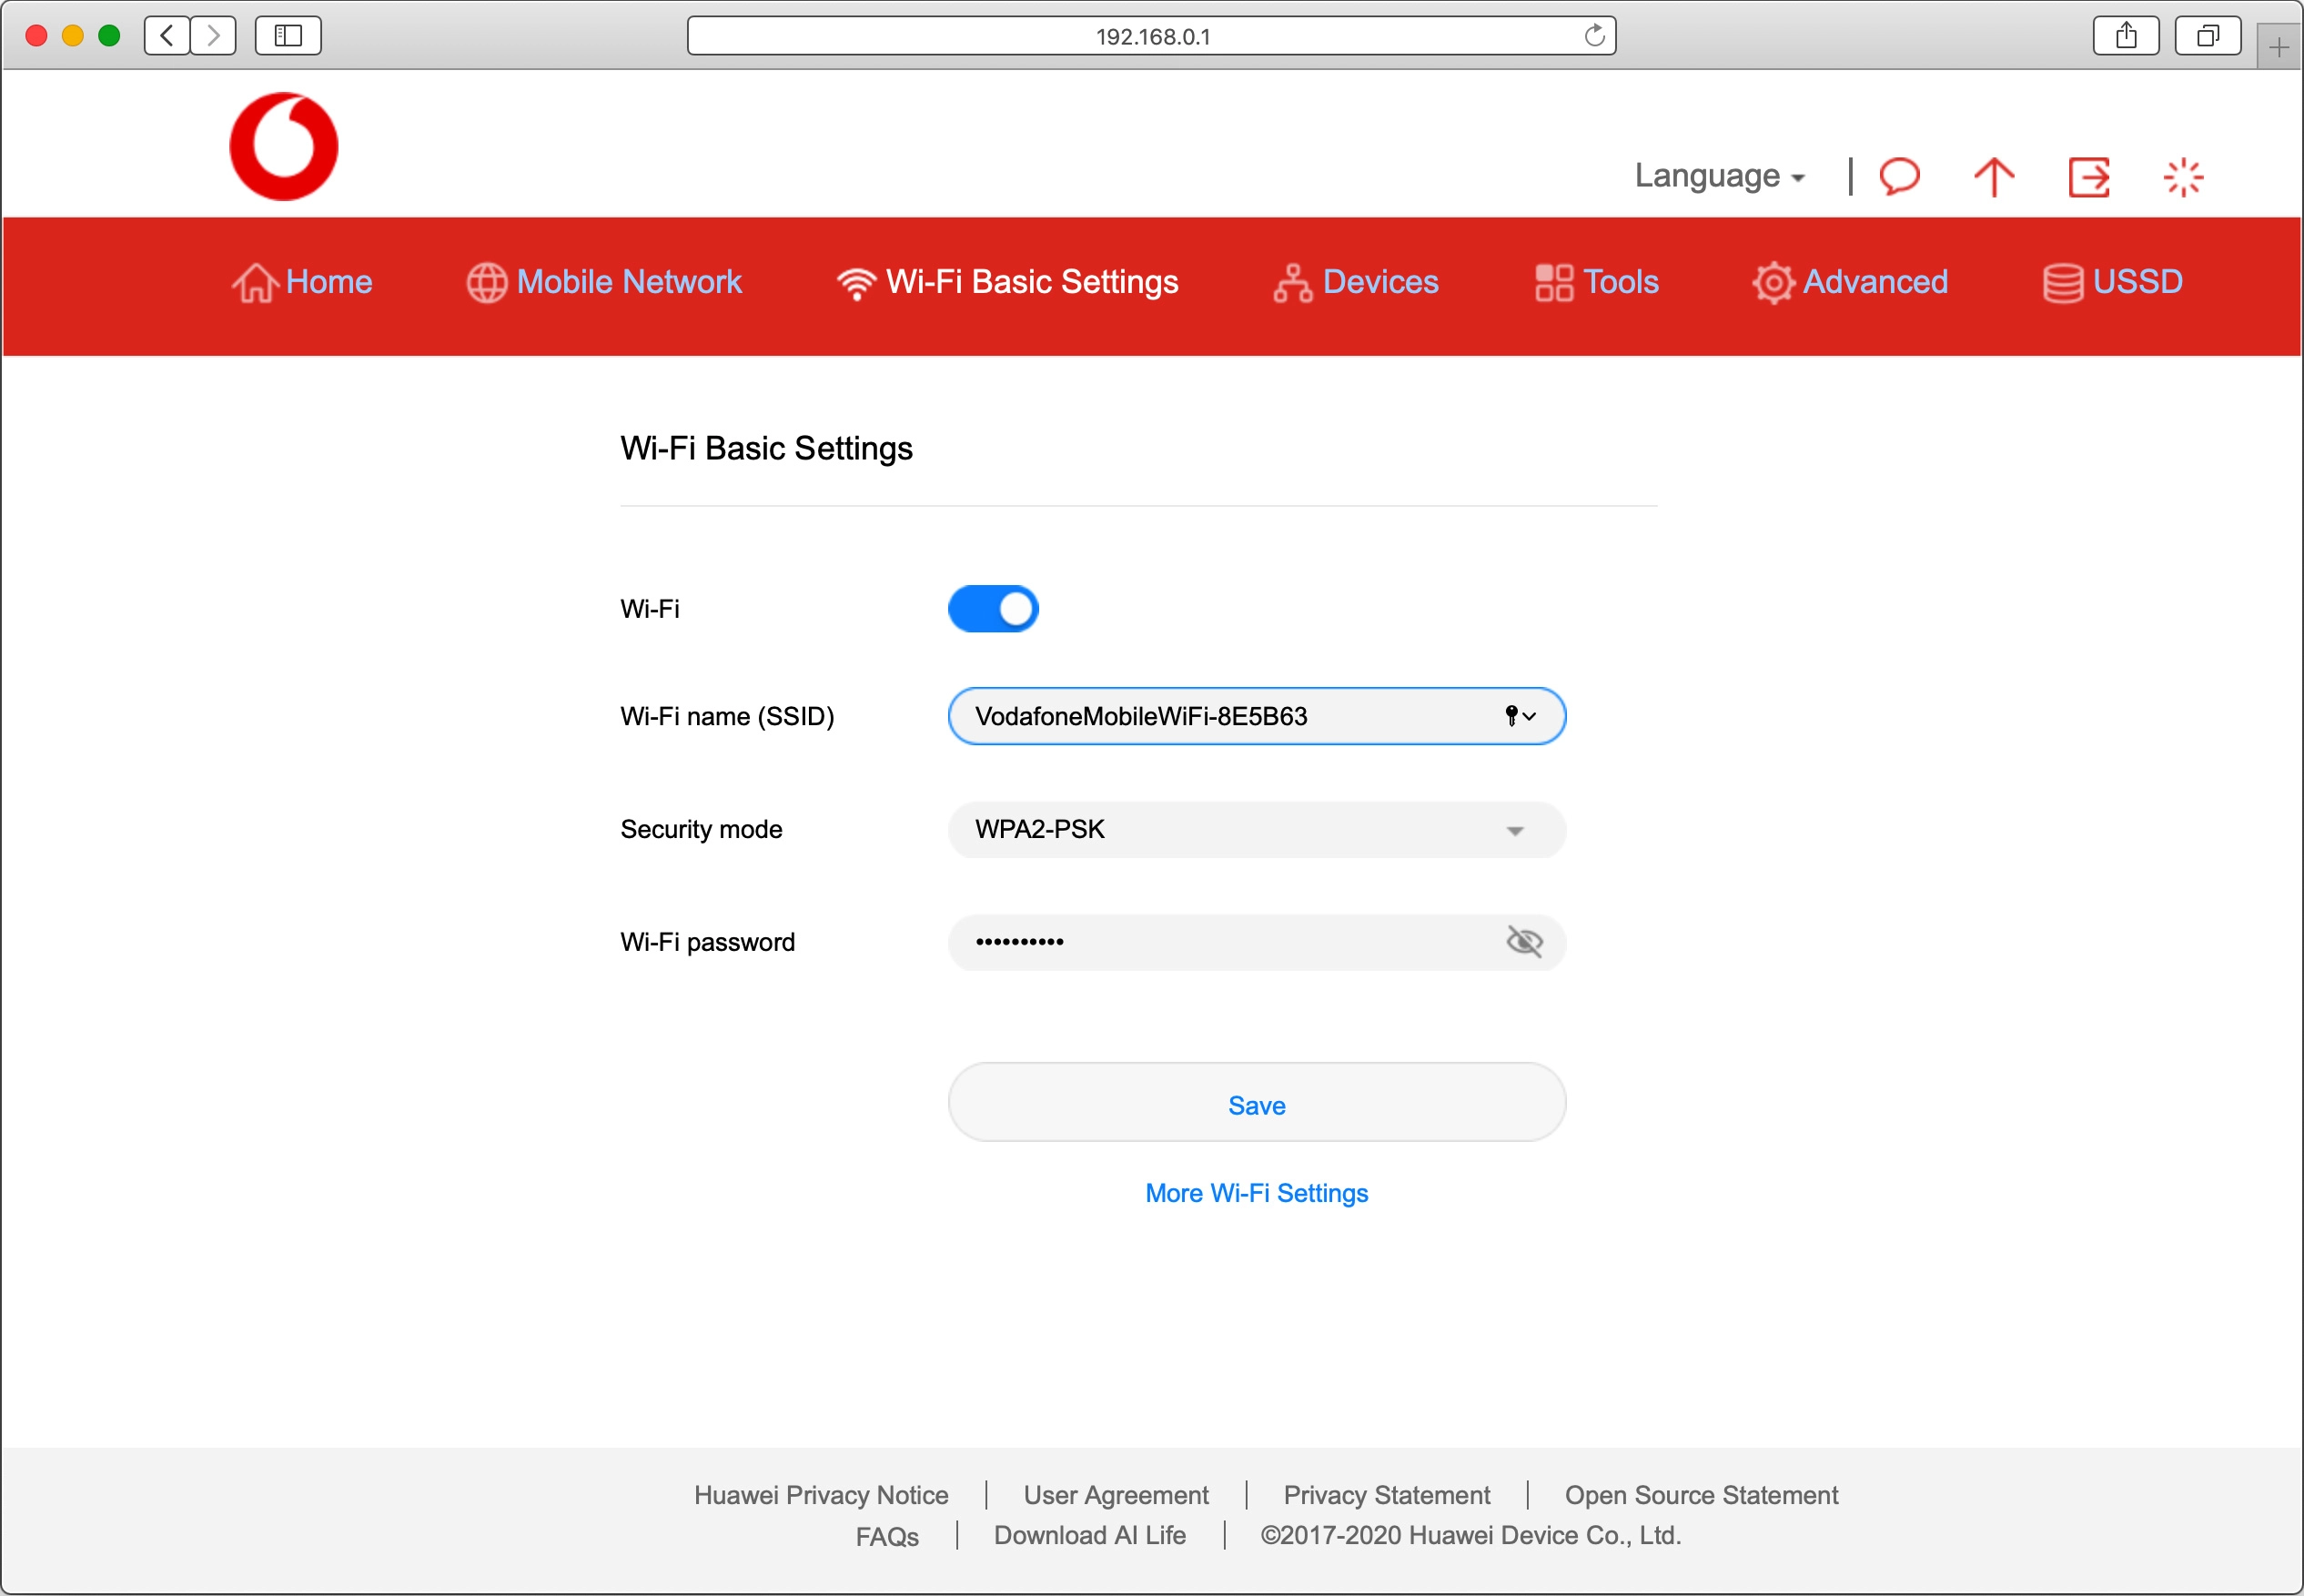Open the SMS messages speech bubble icon
The image size is (2304, 1596).
tap(1899, 177)
